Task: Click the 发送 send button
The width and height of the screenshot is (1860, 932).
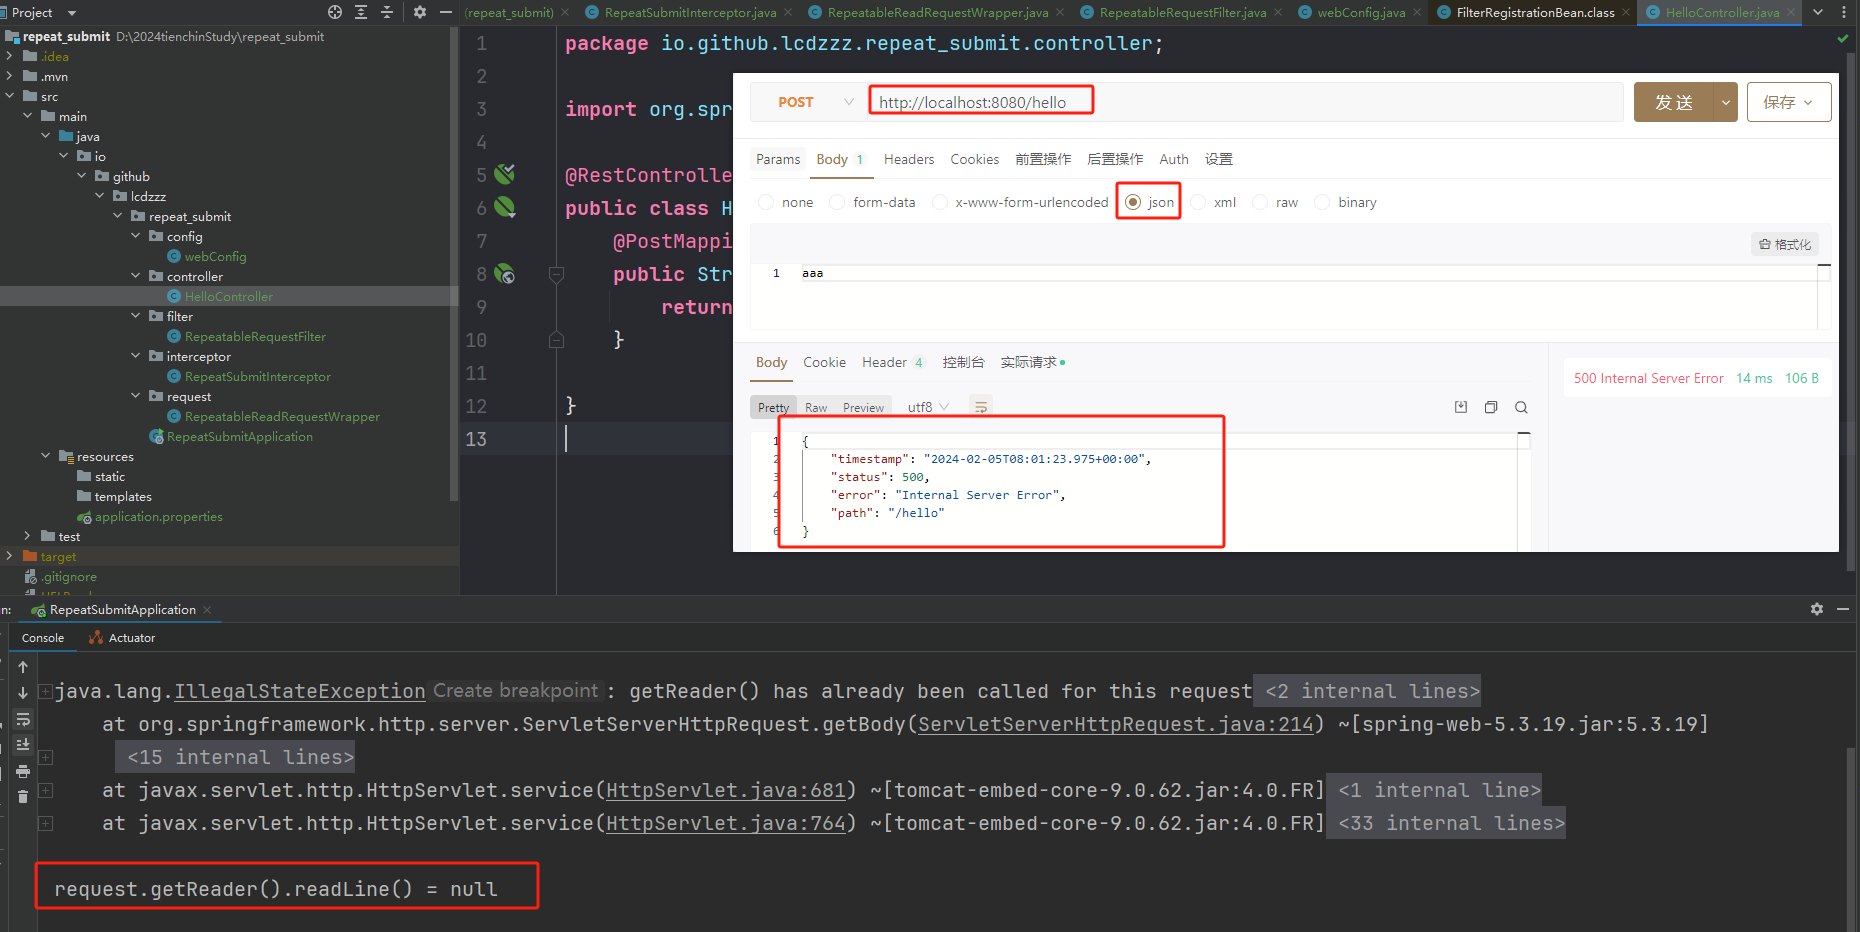Action: click(1674, 102)
